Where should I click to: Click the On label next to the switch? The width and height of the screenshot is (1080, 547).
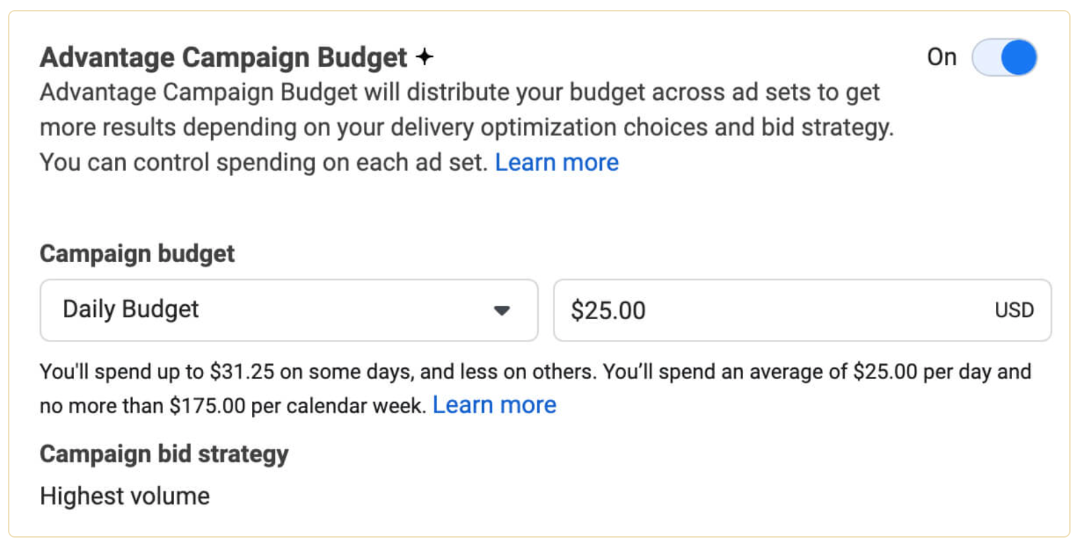click(941, 58)
